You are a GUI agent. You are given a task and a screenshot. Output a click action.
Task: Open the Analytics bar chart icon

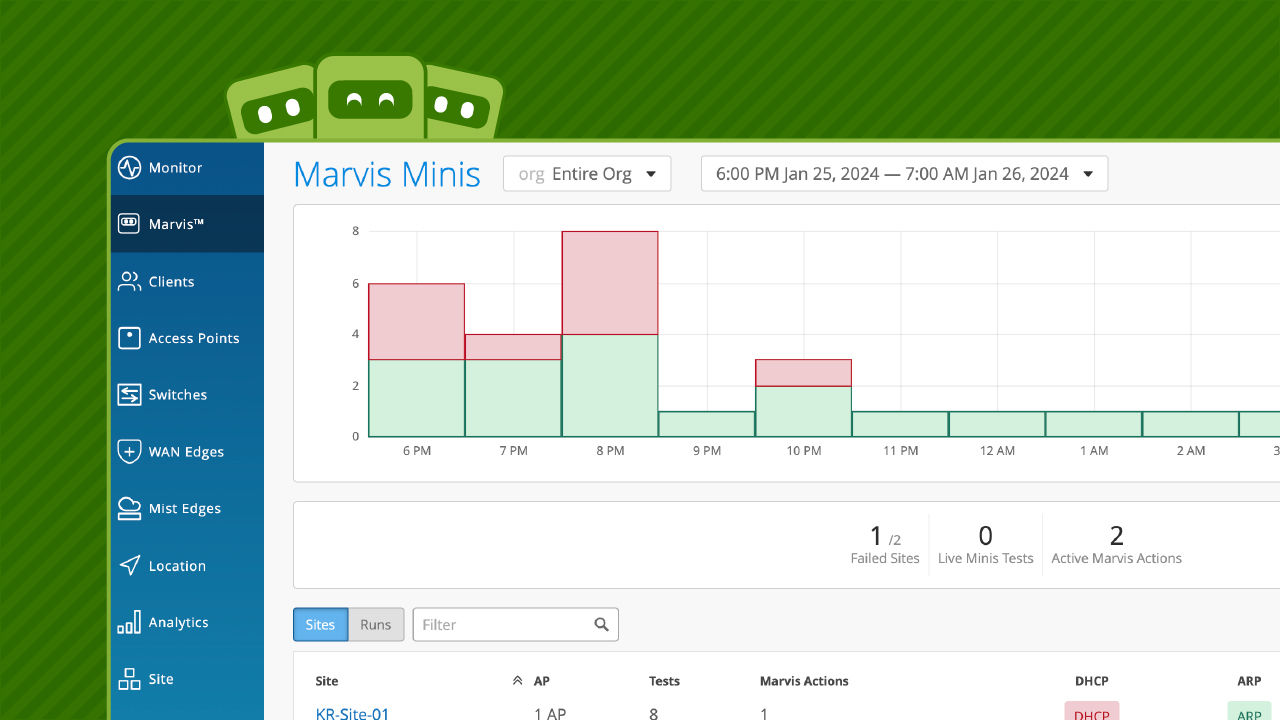[x=129, y=623]
